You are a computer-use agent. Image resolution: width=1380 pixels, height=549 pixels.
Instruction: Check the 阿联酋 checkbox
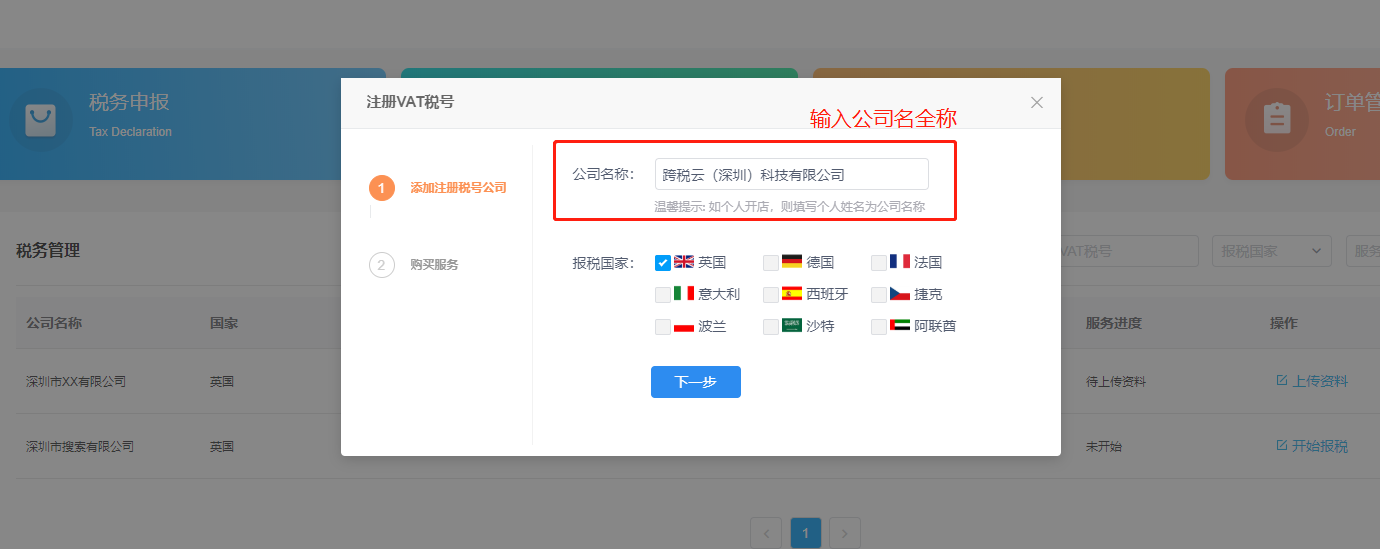879,327
